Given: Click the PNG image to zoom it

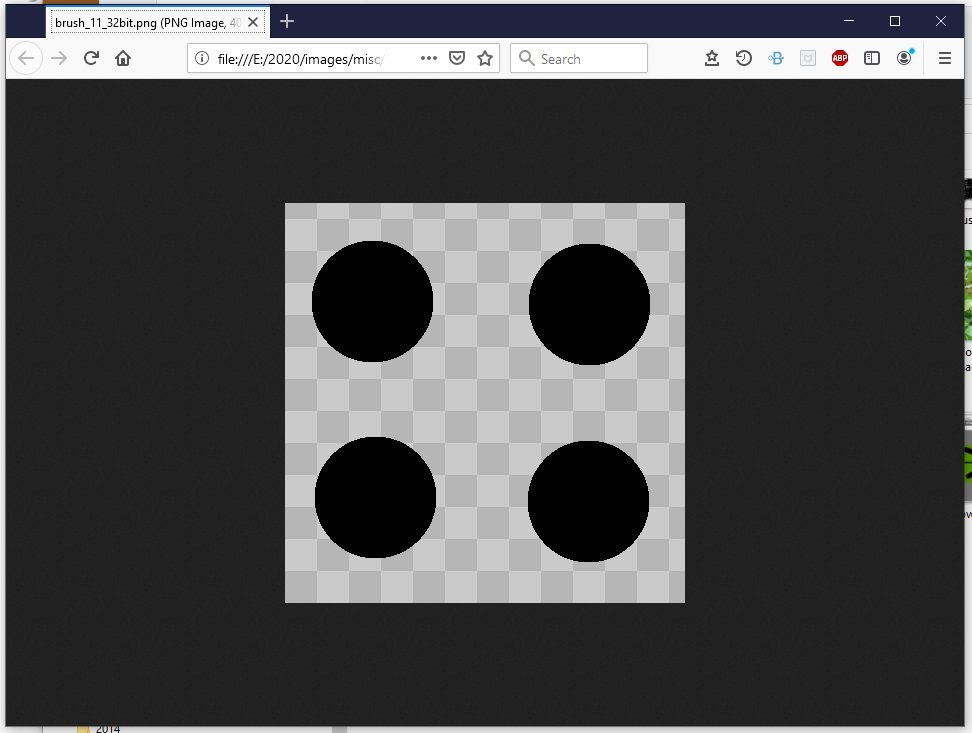Looking at the screenshot, I should (485, 402).
